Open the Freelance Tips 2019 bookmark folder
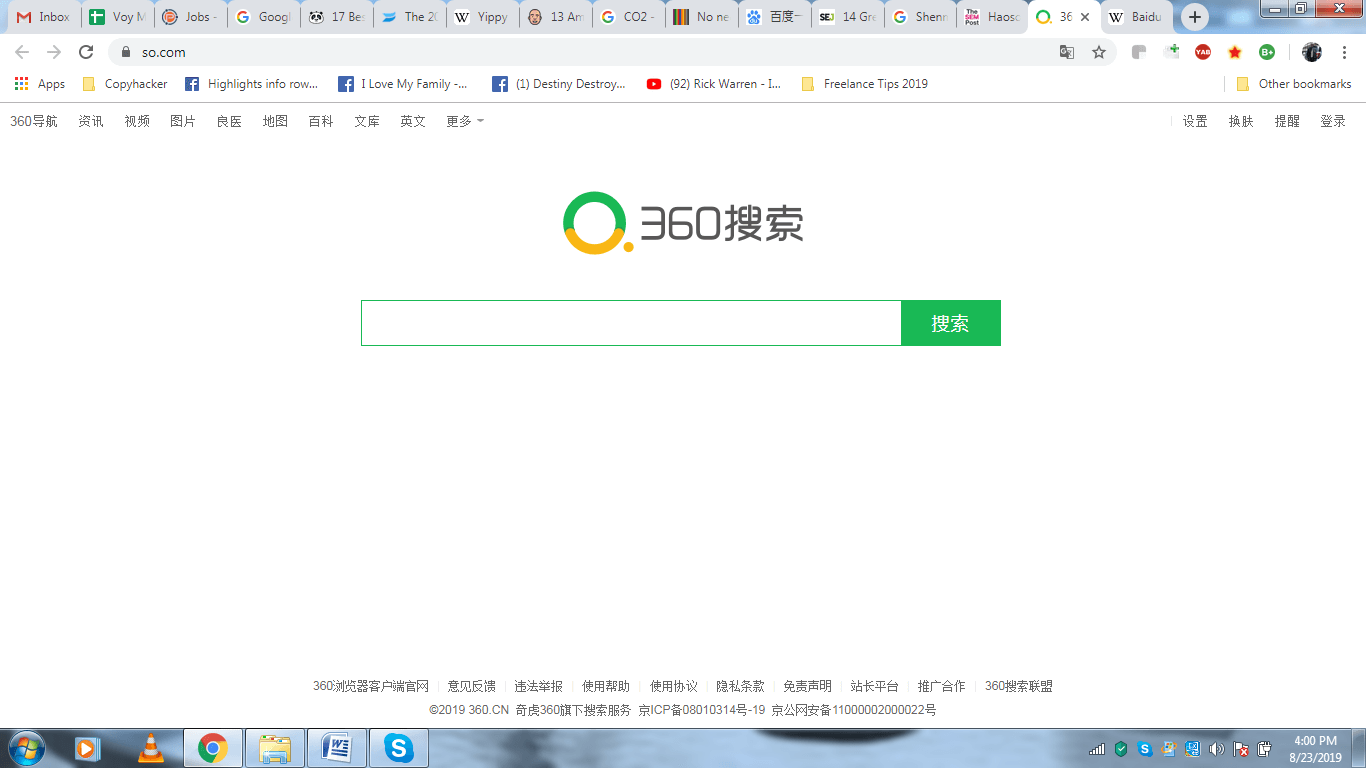 [x=865, y=84]
